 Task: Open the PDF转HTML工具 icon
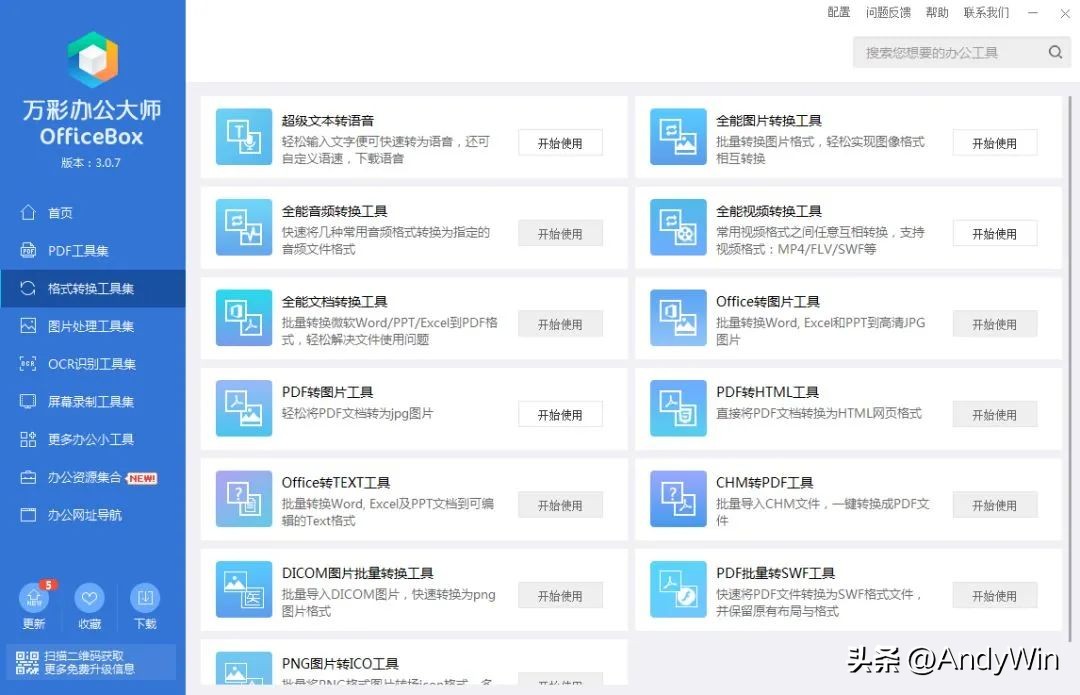678,408
